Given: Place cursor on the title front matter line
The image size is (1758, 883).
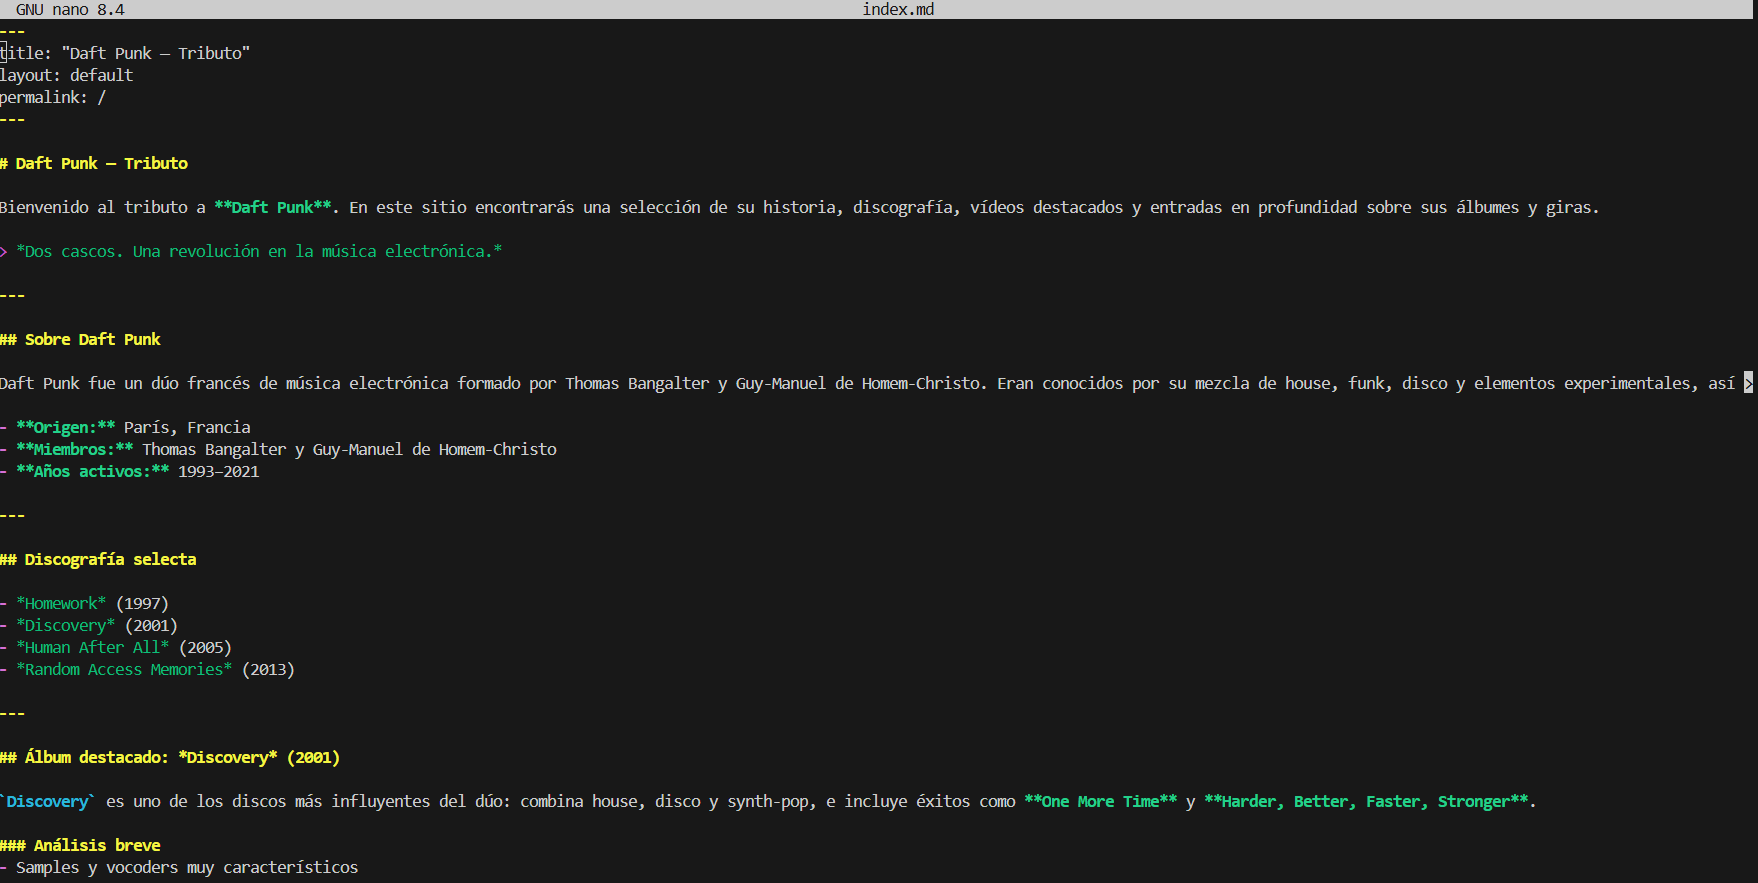Looking at the screenshot, I should (x=125, y=53).
